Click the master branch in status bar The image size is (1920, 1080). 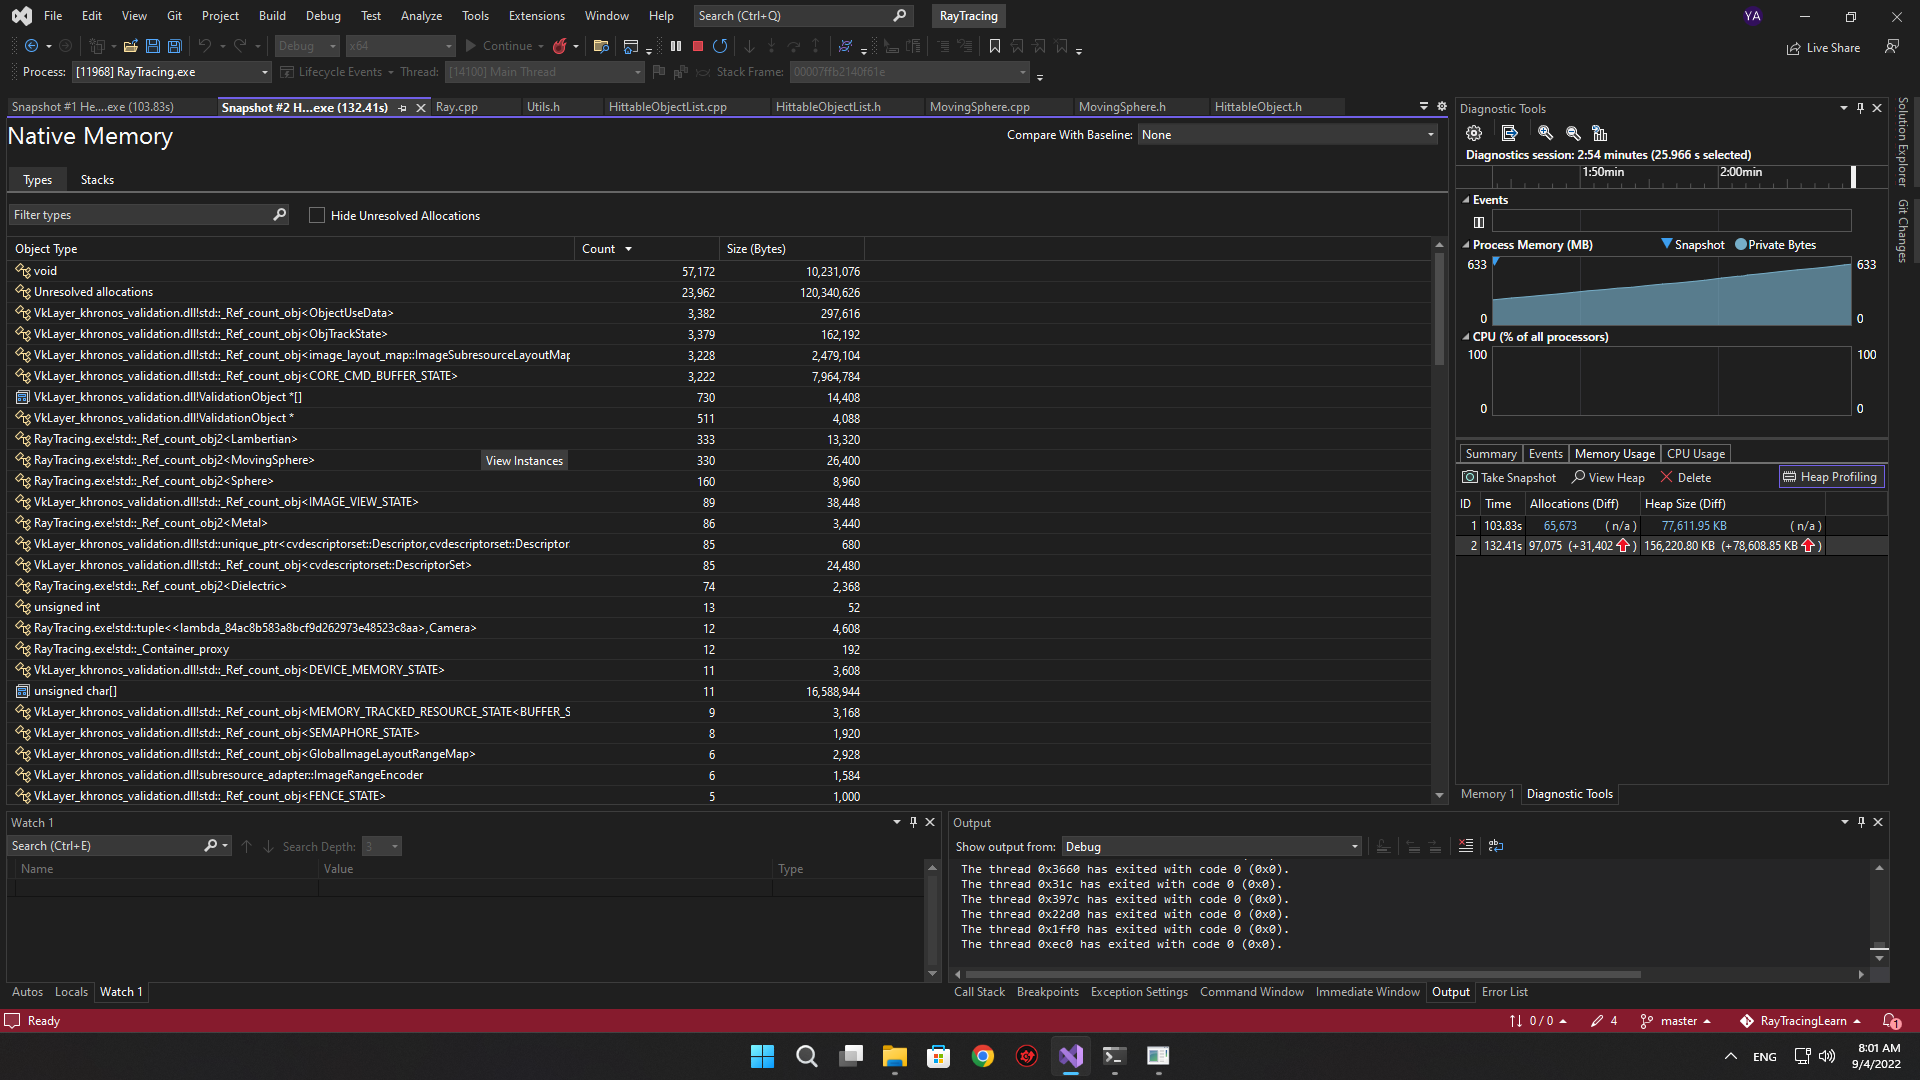1677,1021
